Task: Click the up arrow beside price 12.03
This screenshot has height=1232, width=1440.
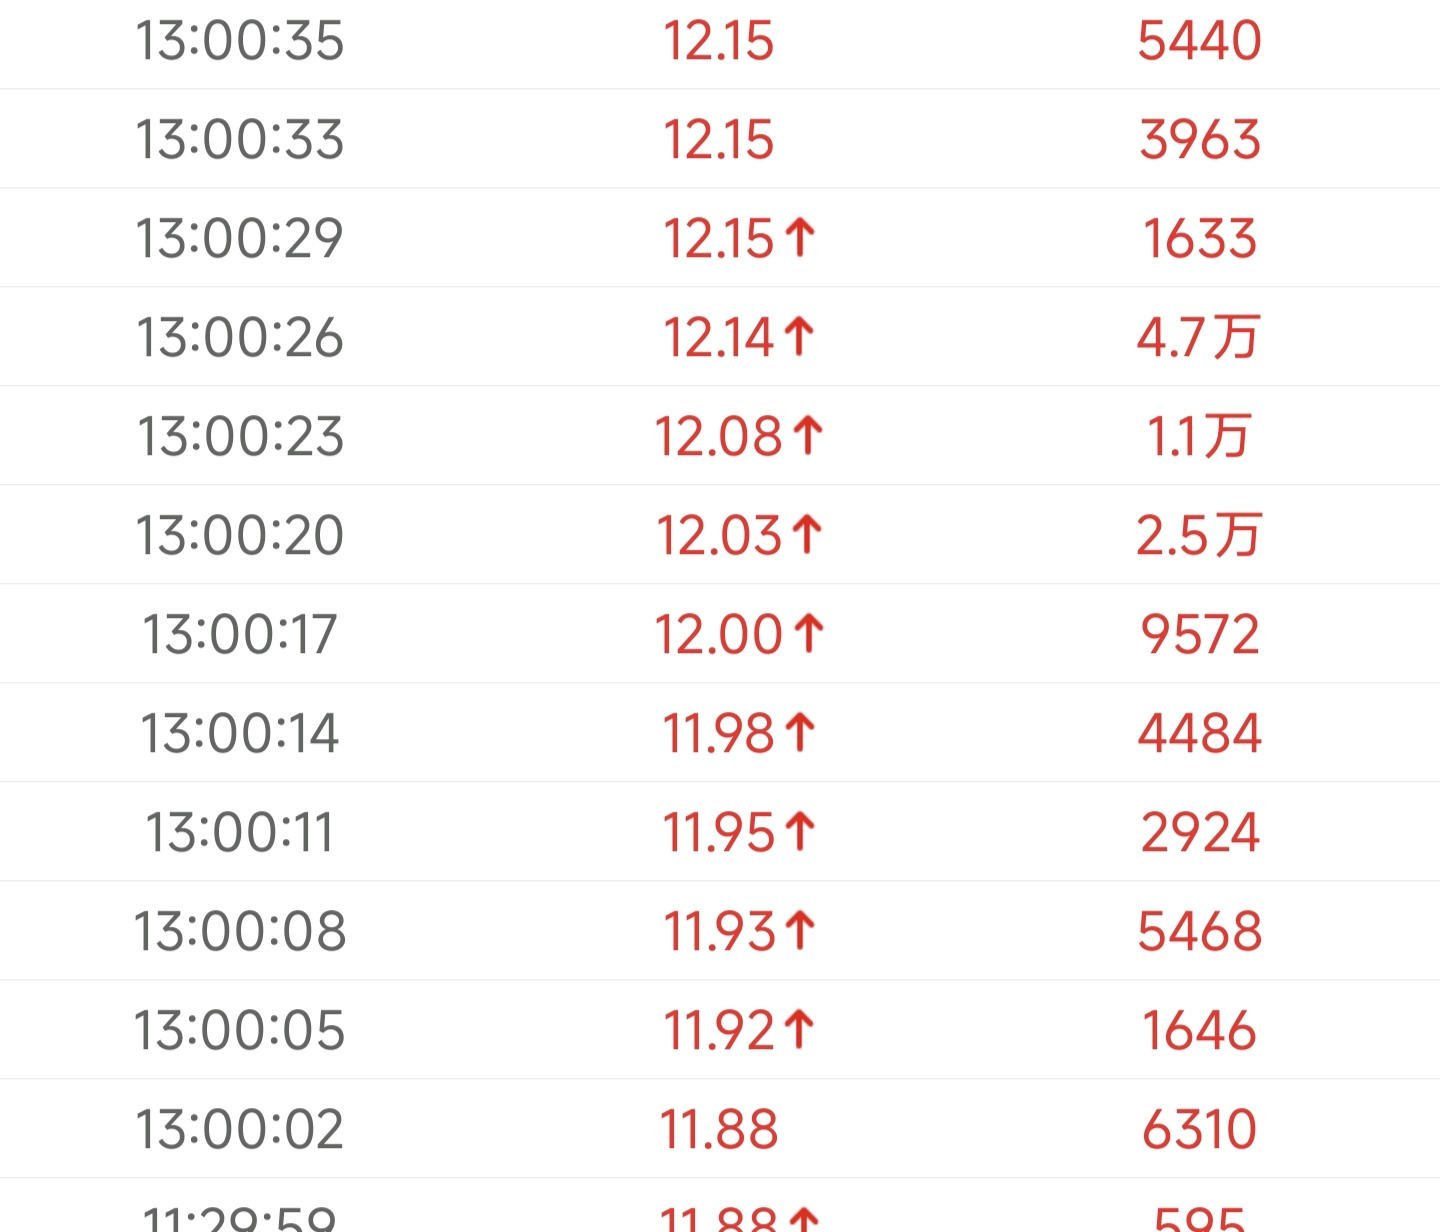Action: click(807, 535)
